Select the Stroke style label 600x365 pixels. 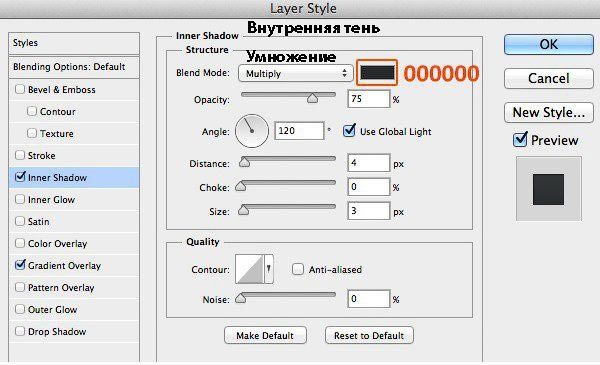(x=42, y=156)
